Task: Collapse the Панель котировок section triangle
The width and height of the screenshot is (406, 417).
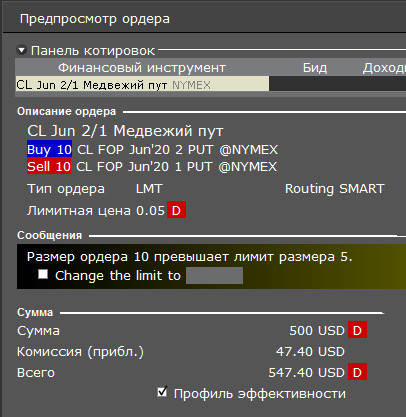Action: point(22,51)
